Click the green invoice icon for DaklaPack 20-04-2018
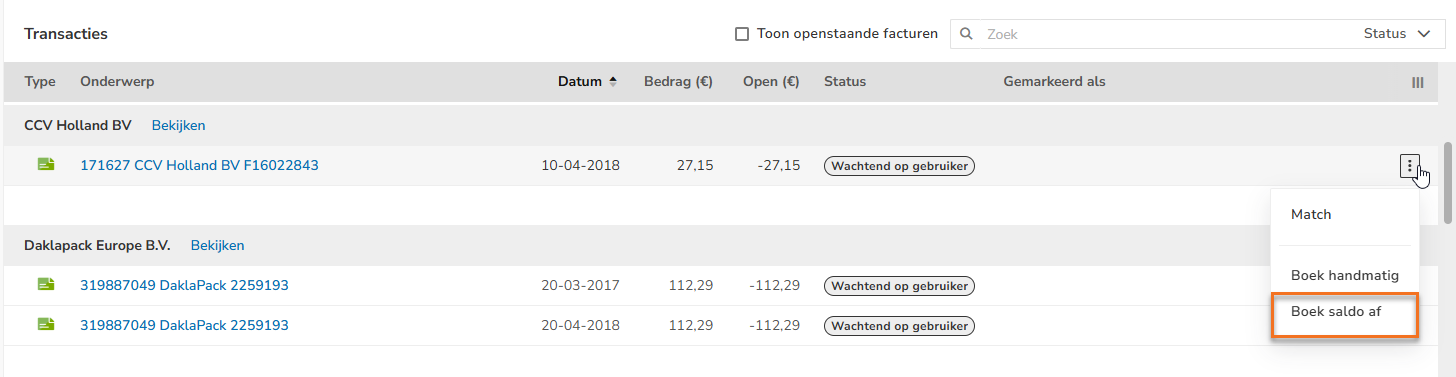The image size is (1456, 377). tap(46, 325)
